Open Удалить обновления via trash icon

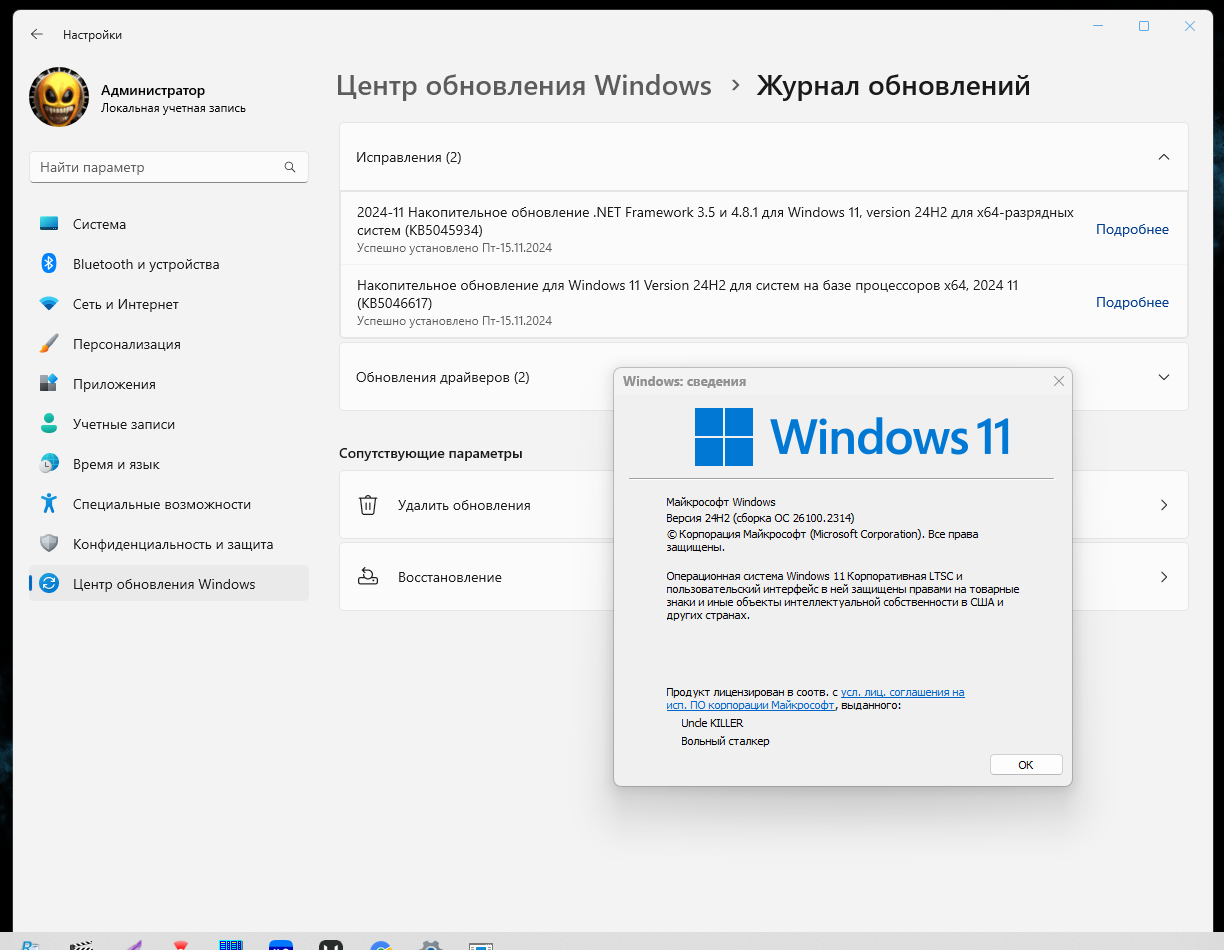[368, 505]
